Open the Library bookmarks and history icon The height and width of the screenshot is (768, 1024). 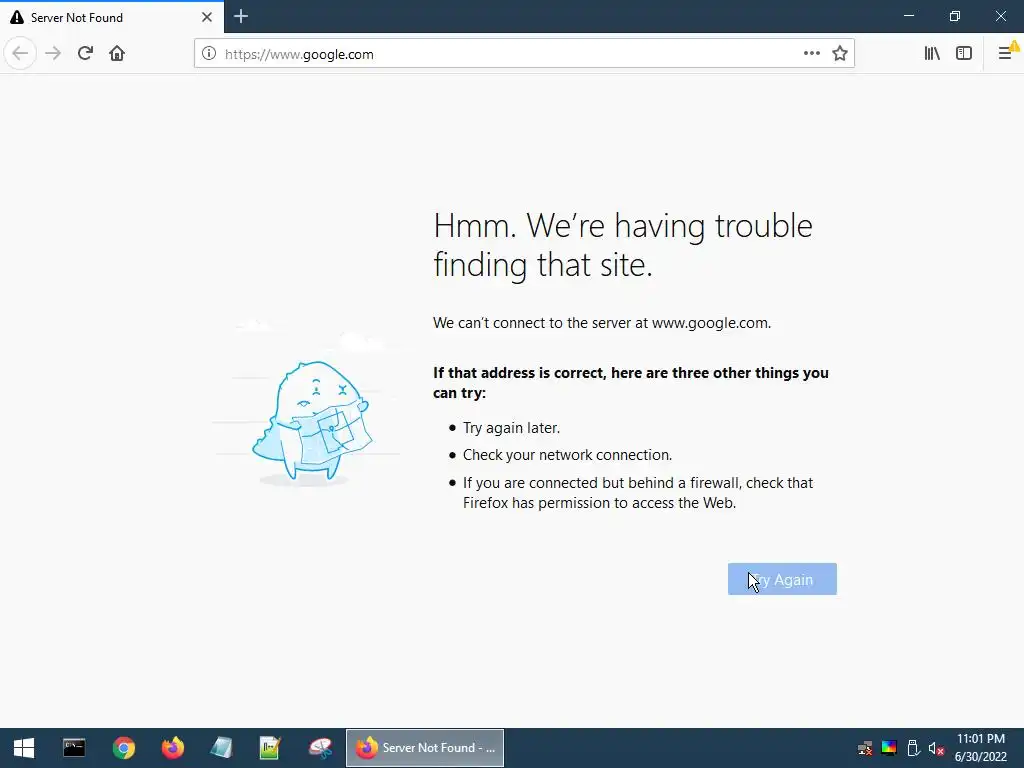932,54
